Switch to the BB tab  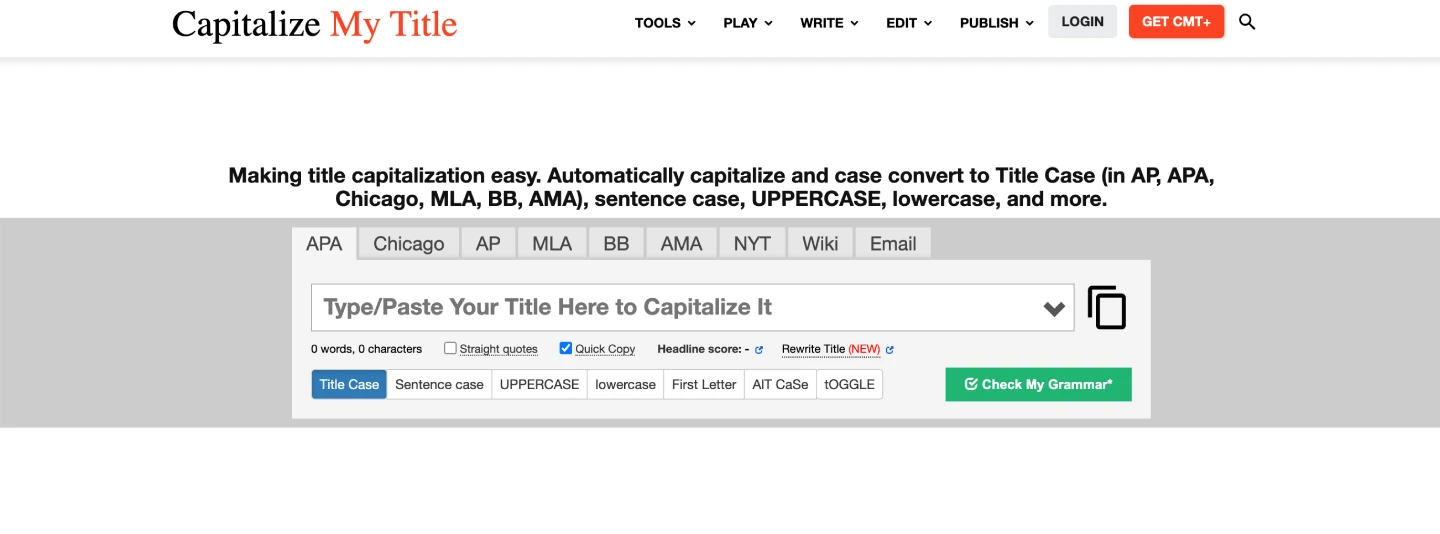coord(616,243)
